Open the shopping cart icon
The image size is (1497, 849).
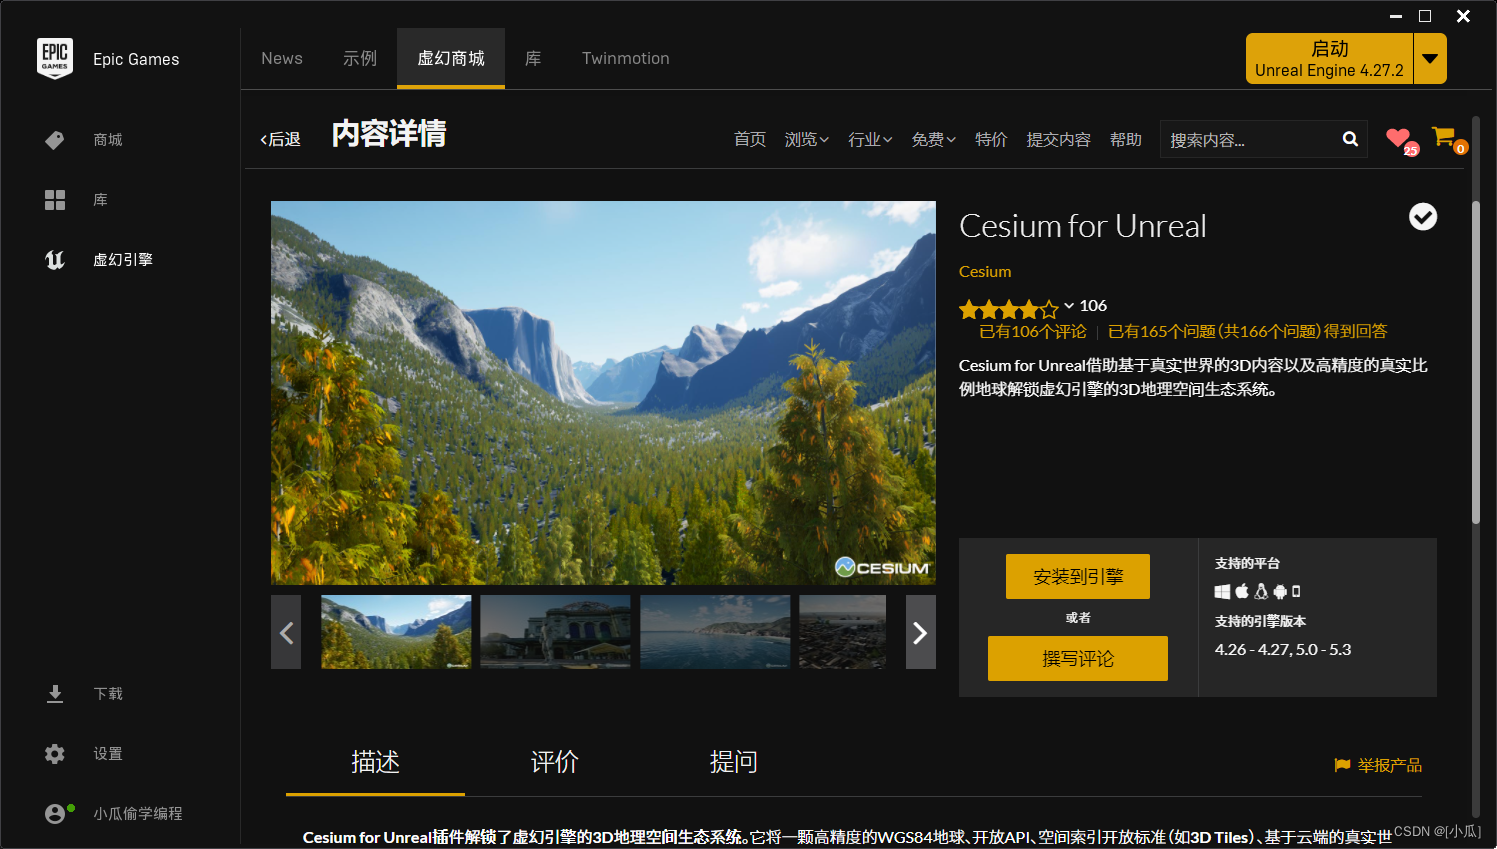pyautogui.click(x=1443, y=137)
